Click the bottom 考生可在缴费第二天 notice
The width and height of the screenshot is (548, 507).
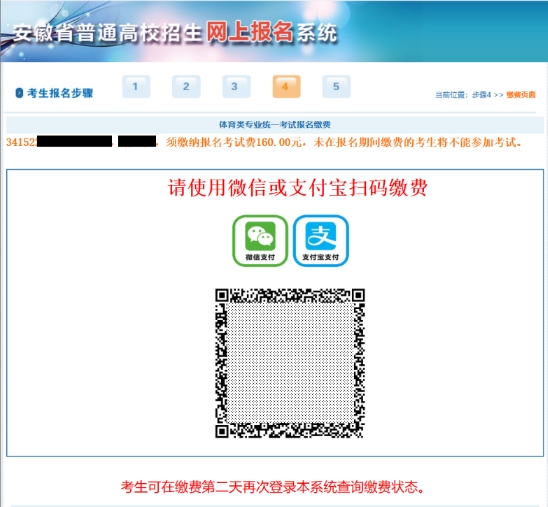click(273, 487)
